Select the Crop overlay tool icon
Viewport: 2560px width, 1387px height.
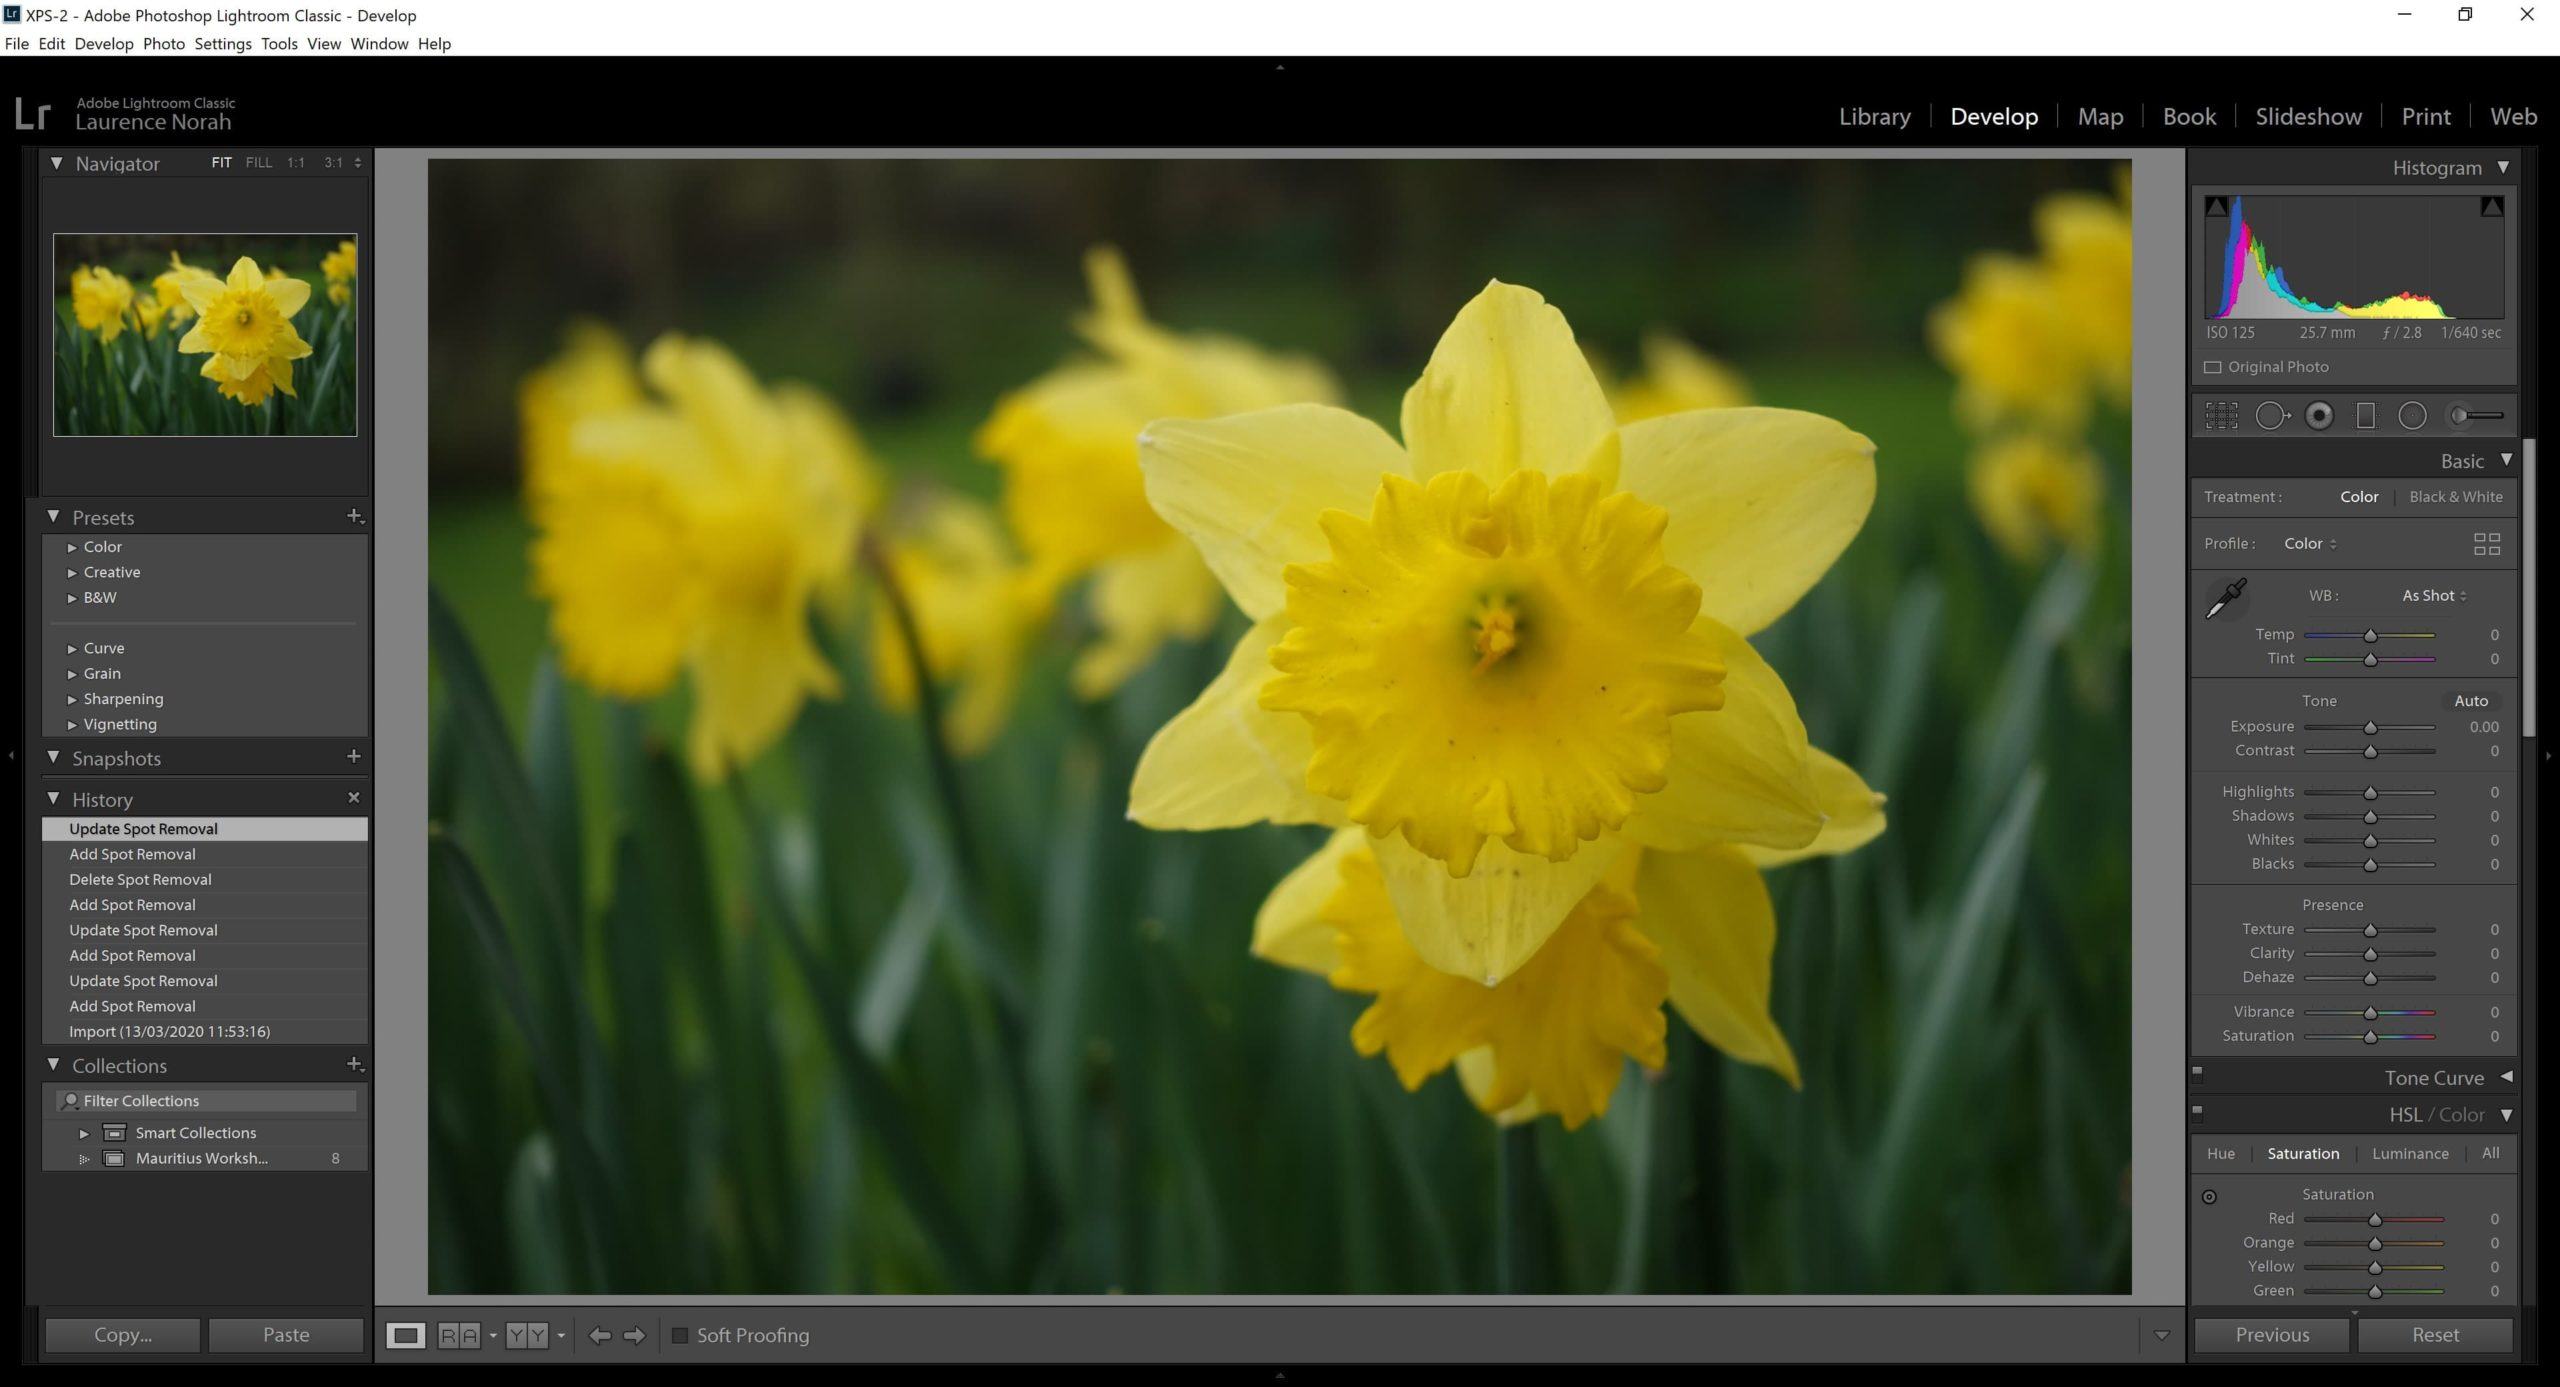point(2220,415)
